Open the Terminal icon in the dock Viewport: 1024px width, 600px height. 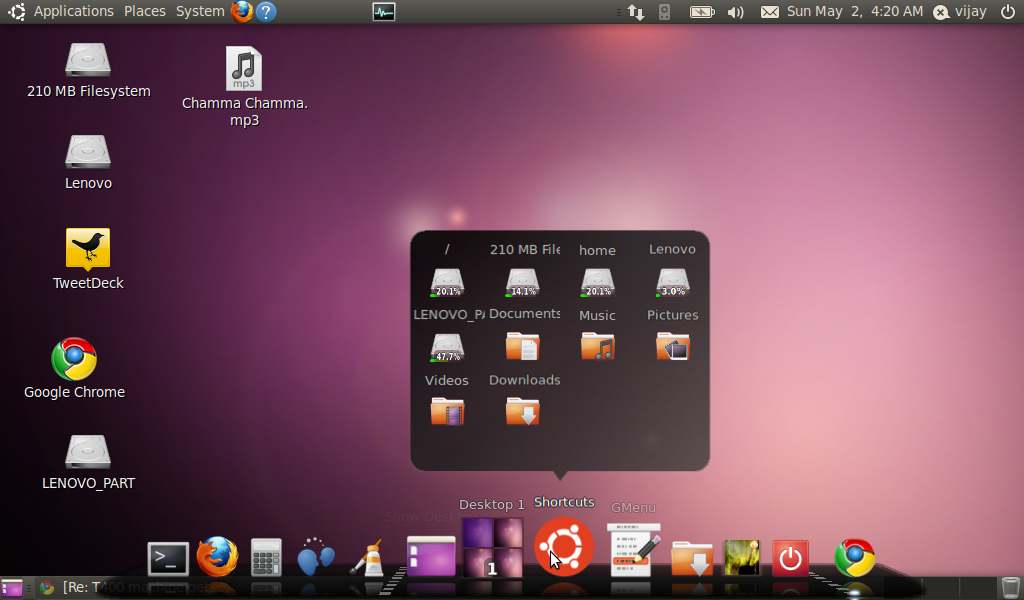coord(168,558)
